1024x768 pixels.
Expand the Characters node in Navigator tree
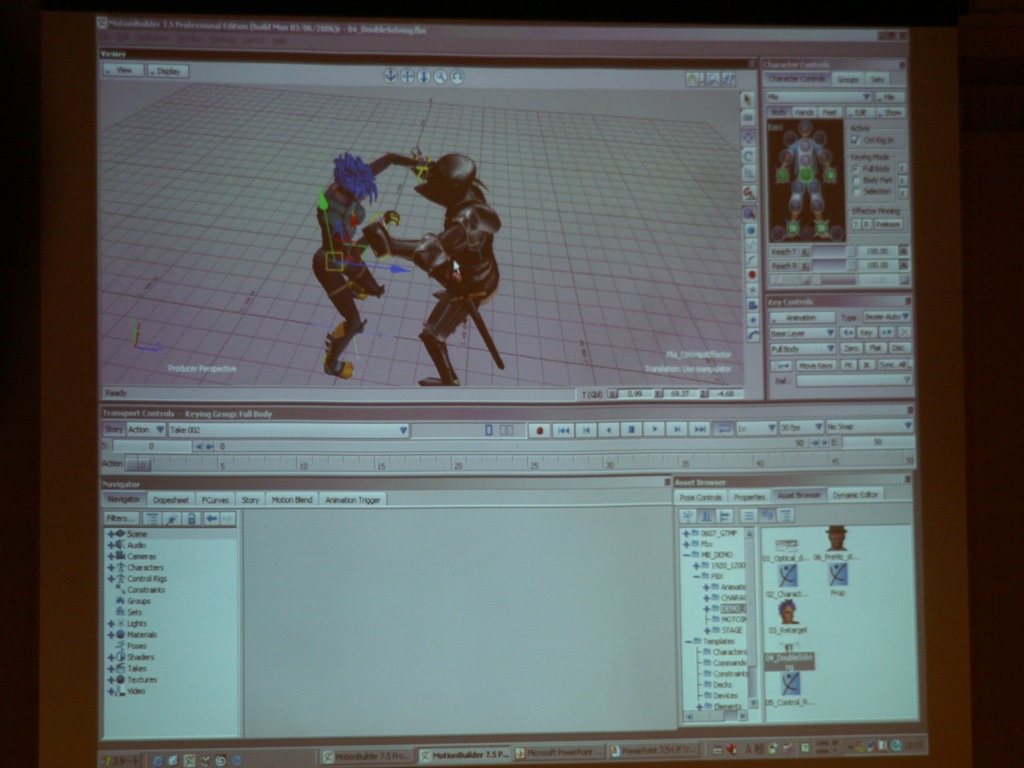pos(112,567)
